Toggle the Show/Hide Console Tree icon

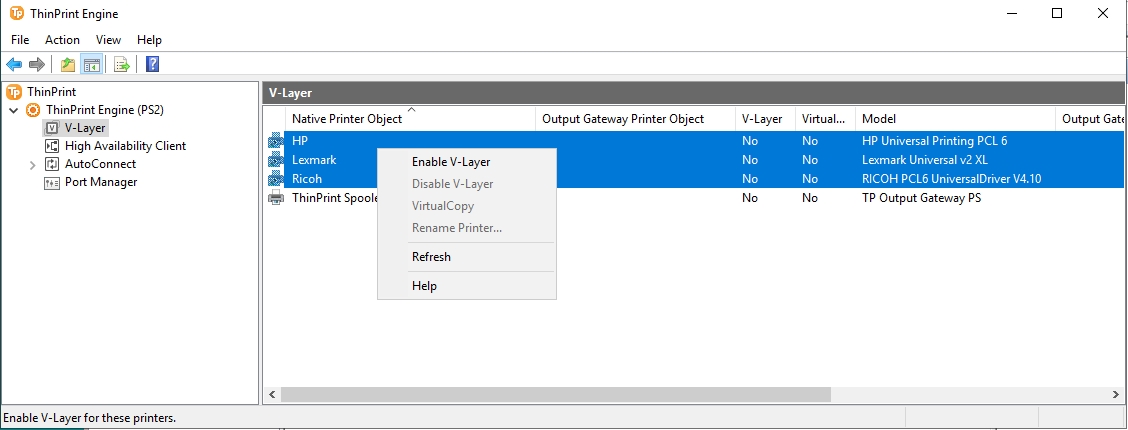click(x=92, y=65)
